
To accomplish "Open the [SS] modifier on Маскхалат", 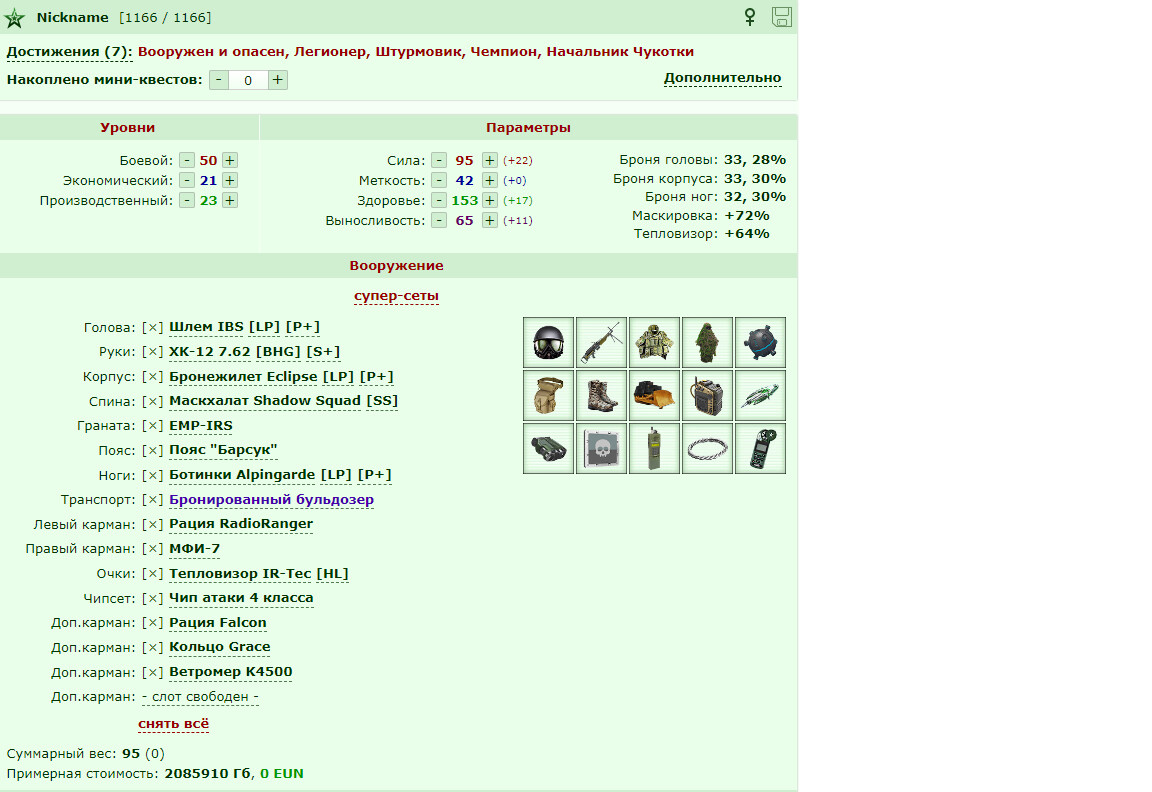I will point(382,401).
